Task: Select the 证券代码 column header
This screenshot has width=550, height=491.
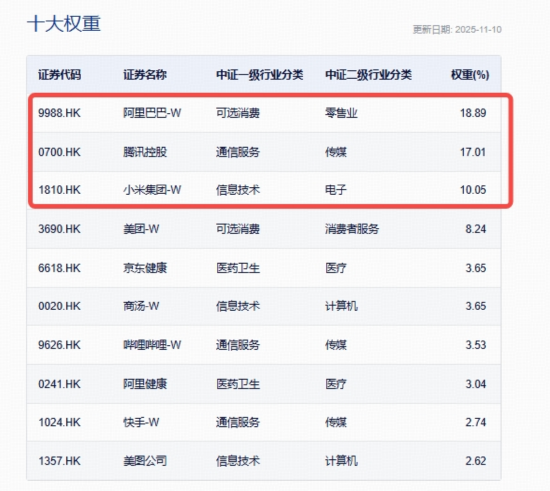Action: [60, 75]
